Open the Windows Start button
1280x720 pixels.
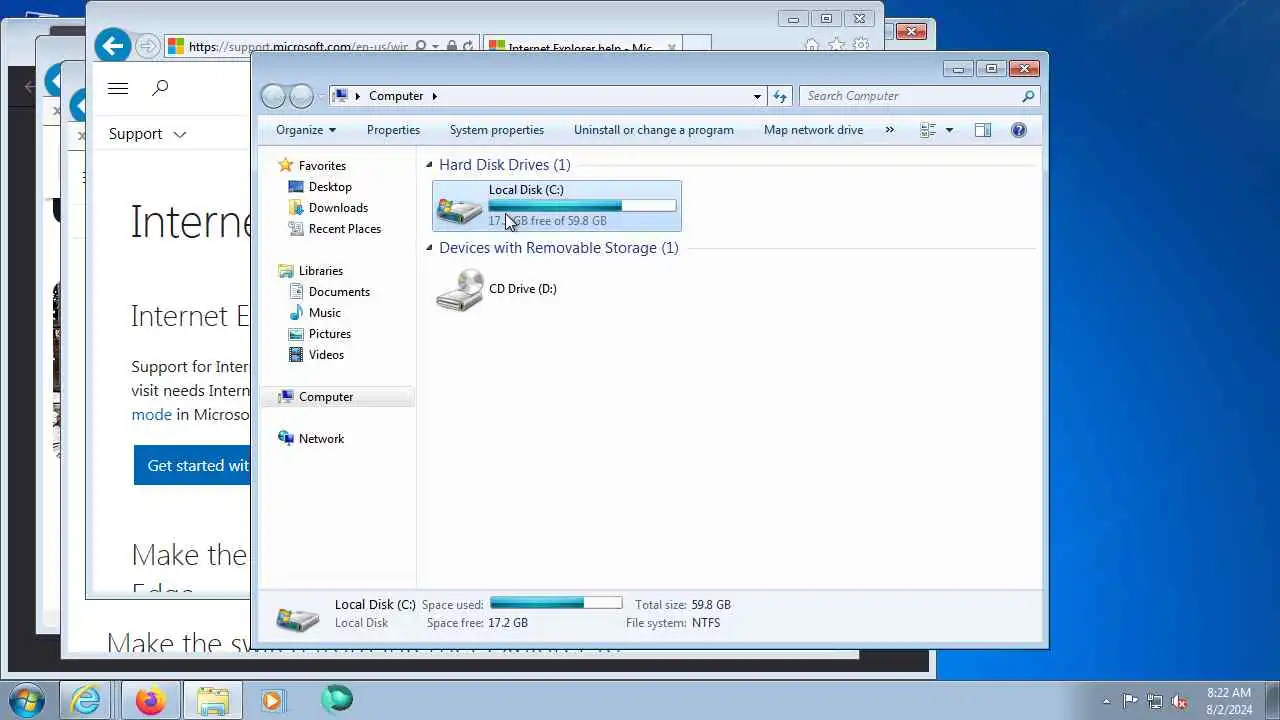[27, 700]
